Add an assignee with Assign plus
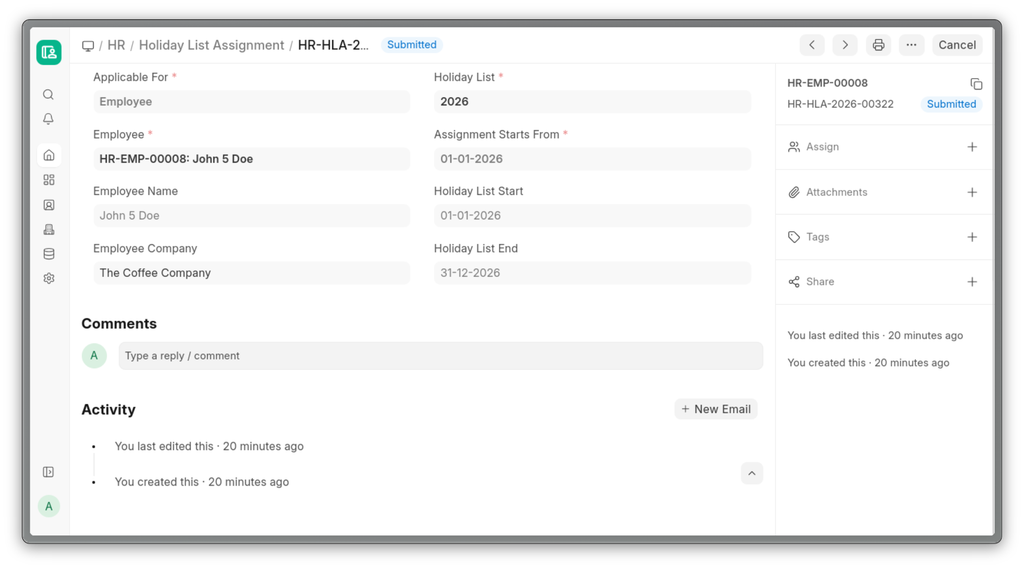Image resolution: width=1024 pixels, height=568 pixels. coord(972,147)
